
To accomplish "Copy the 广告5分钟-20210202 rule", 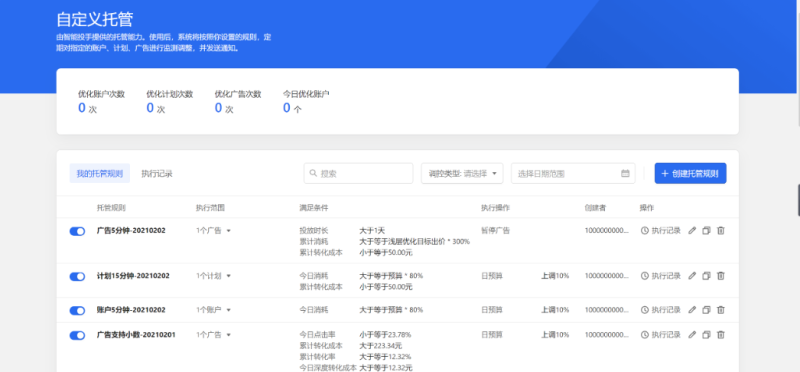I will point(706,231).
